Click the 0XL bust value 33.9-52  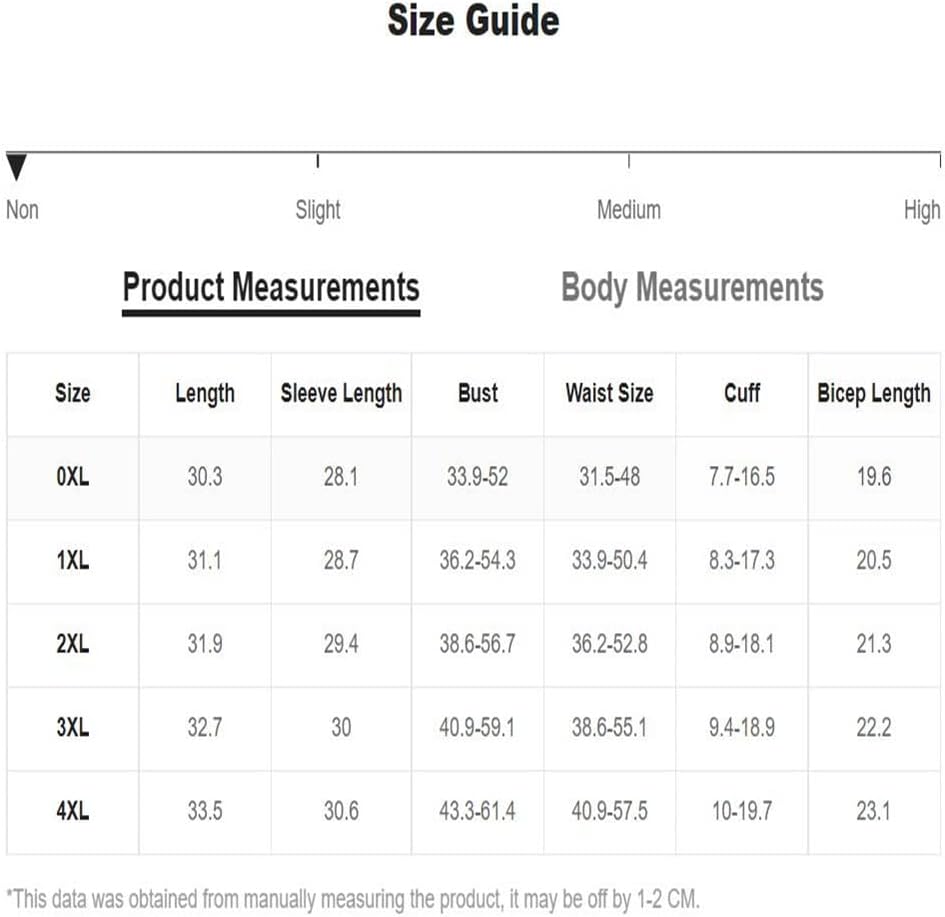coord(477,478)
